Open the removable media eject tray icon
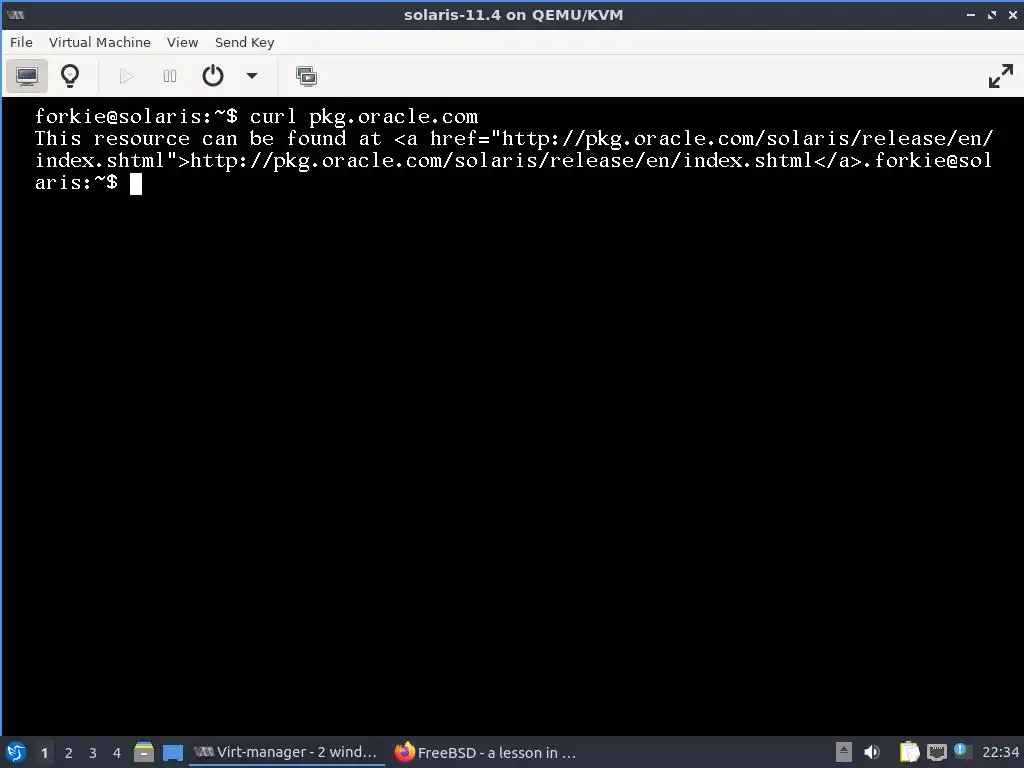 pyautogui.click(x=844, y=752)
